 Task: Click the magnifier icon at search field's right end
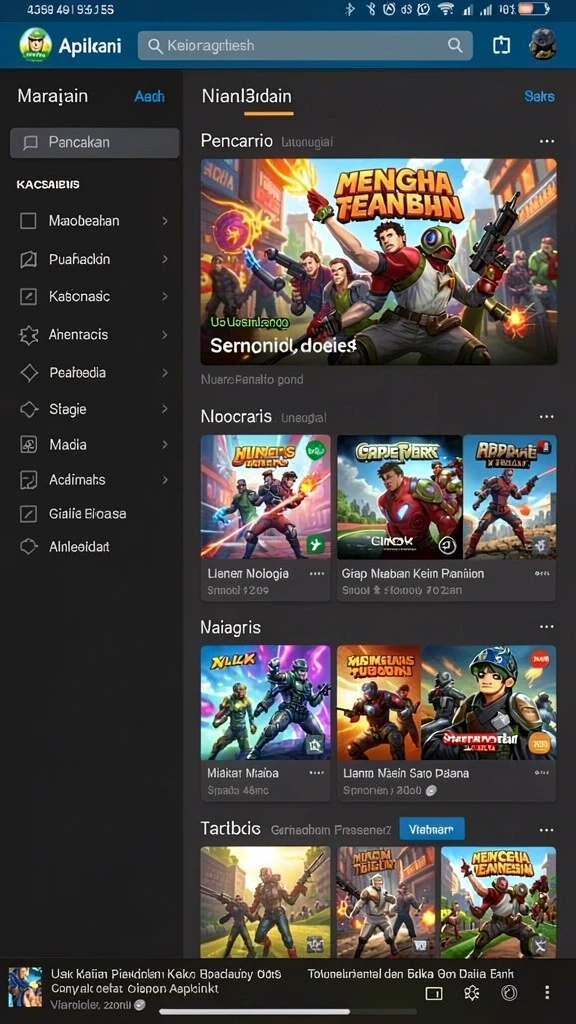coord(455,46)
